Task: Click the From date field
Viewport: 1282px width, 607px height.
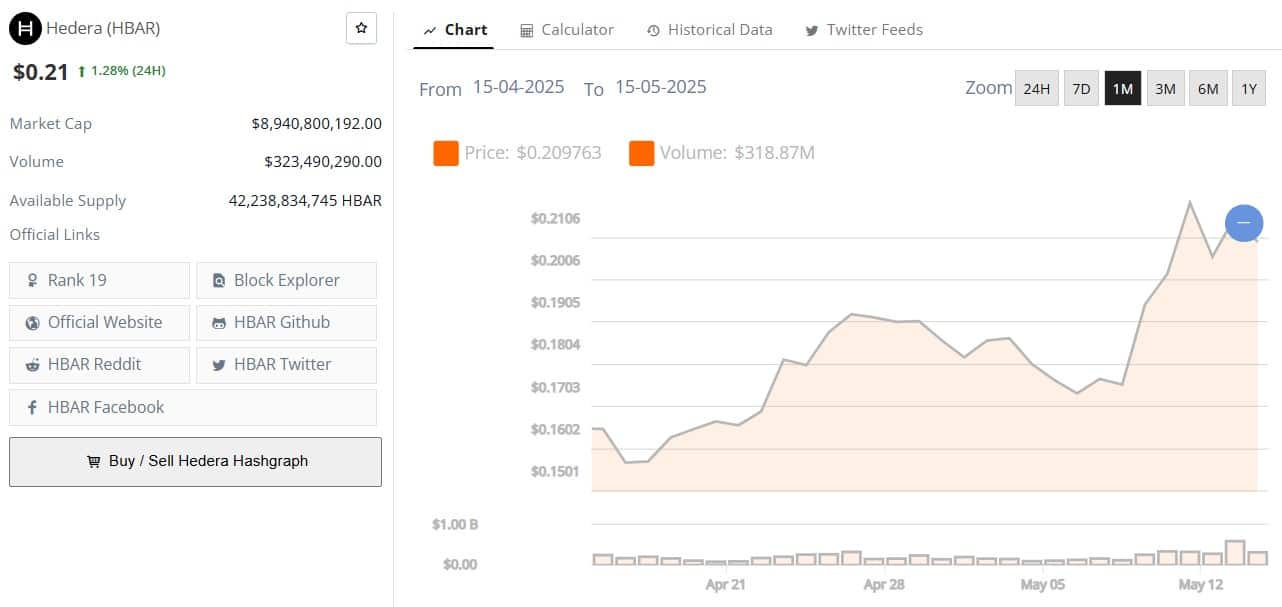Action: (518, 87)
